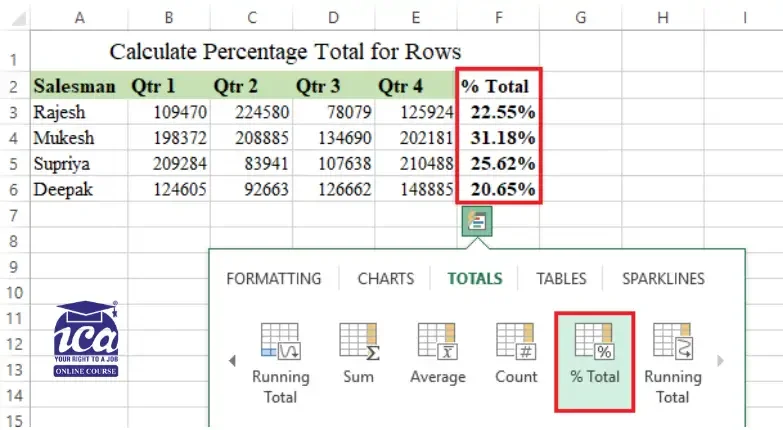Select cell with value 83941
783x430 pixels.
(x=252, y=164)
